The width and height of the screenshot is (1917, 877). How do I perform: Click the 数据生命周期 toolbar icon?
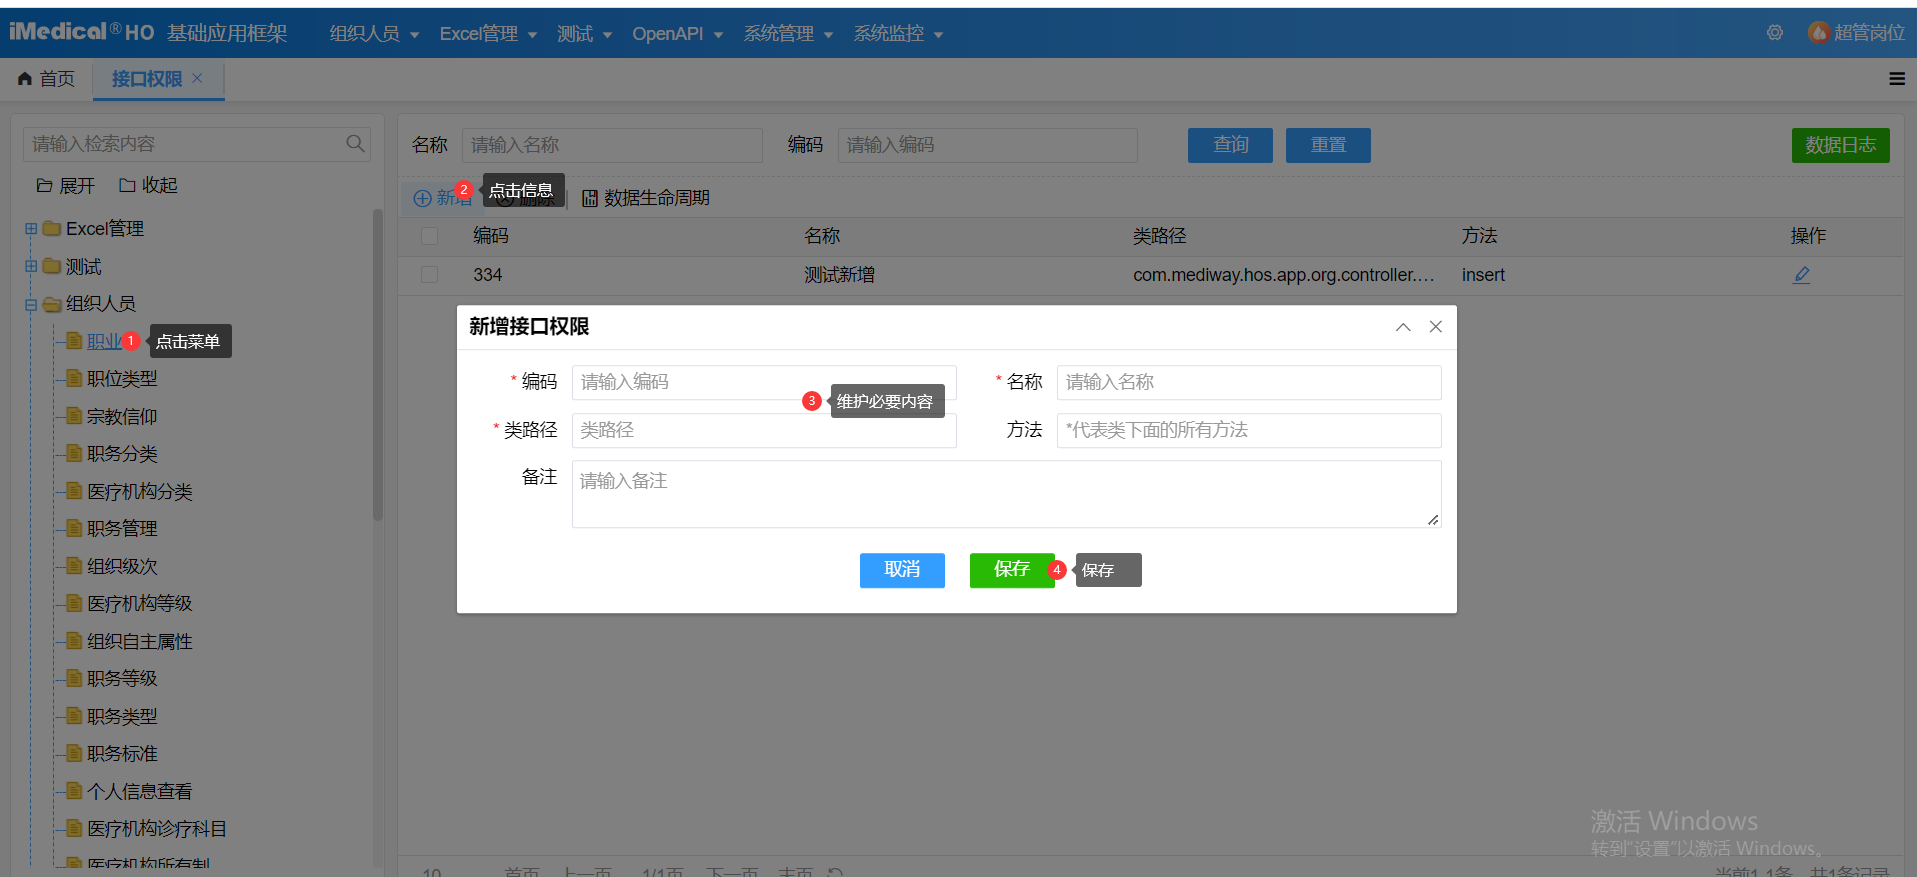point(590,198)
